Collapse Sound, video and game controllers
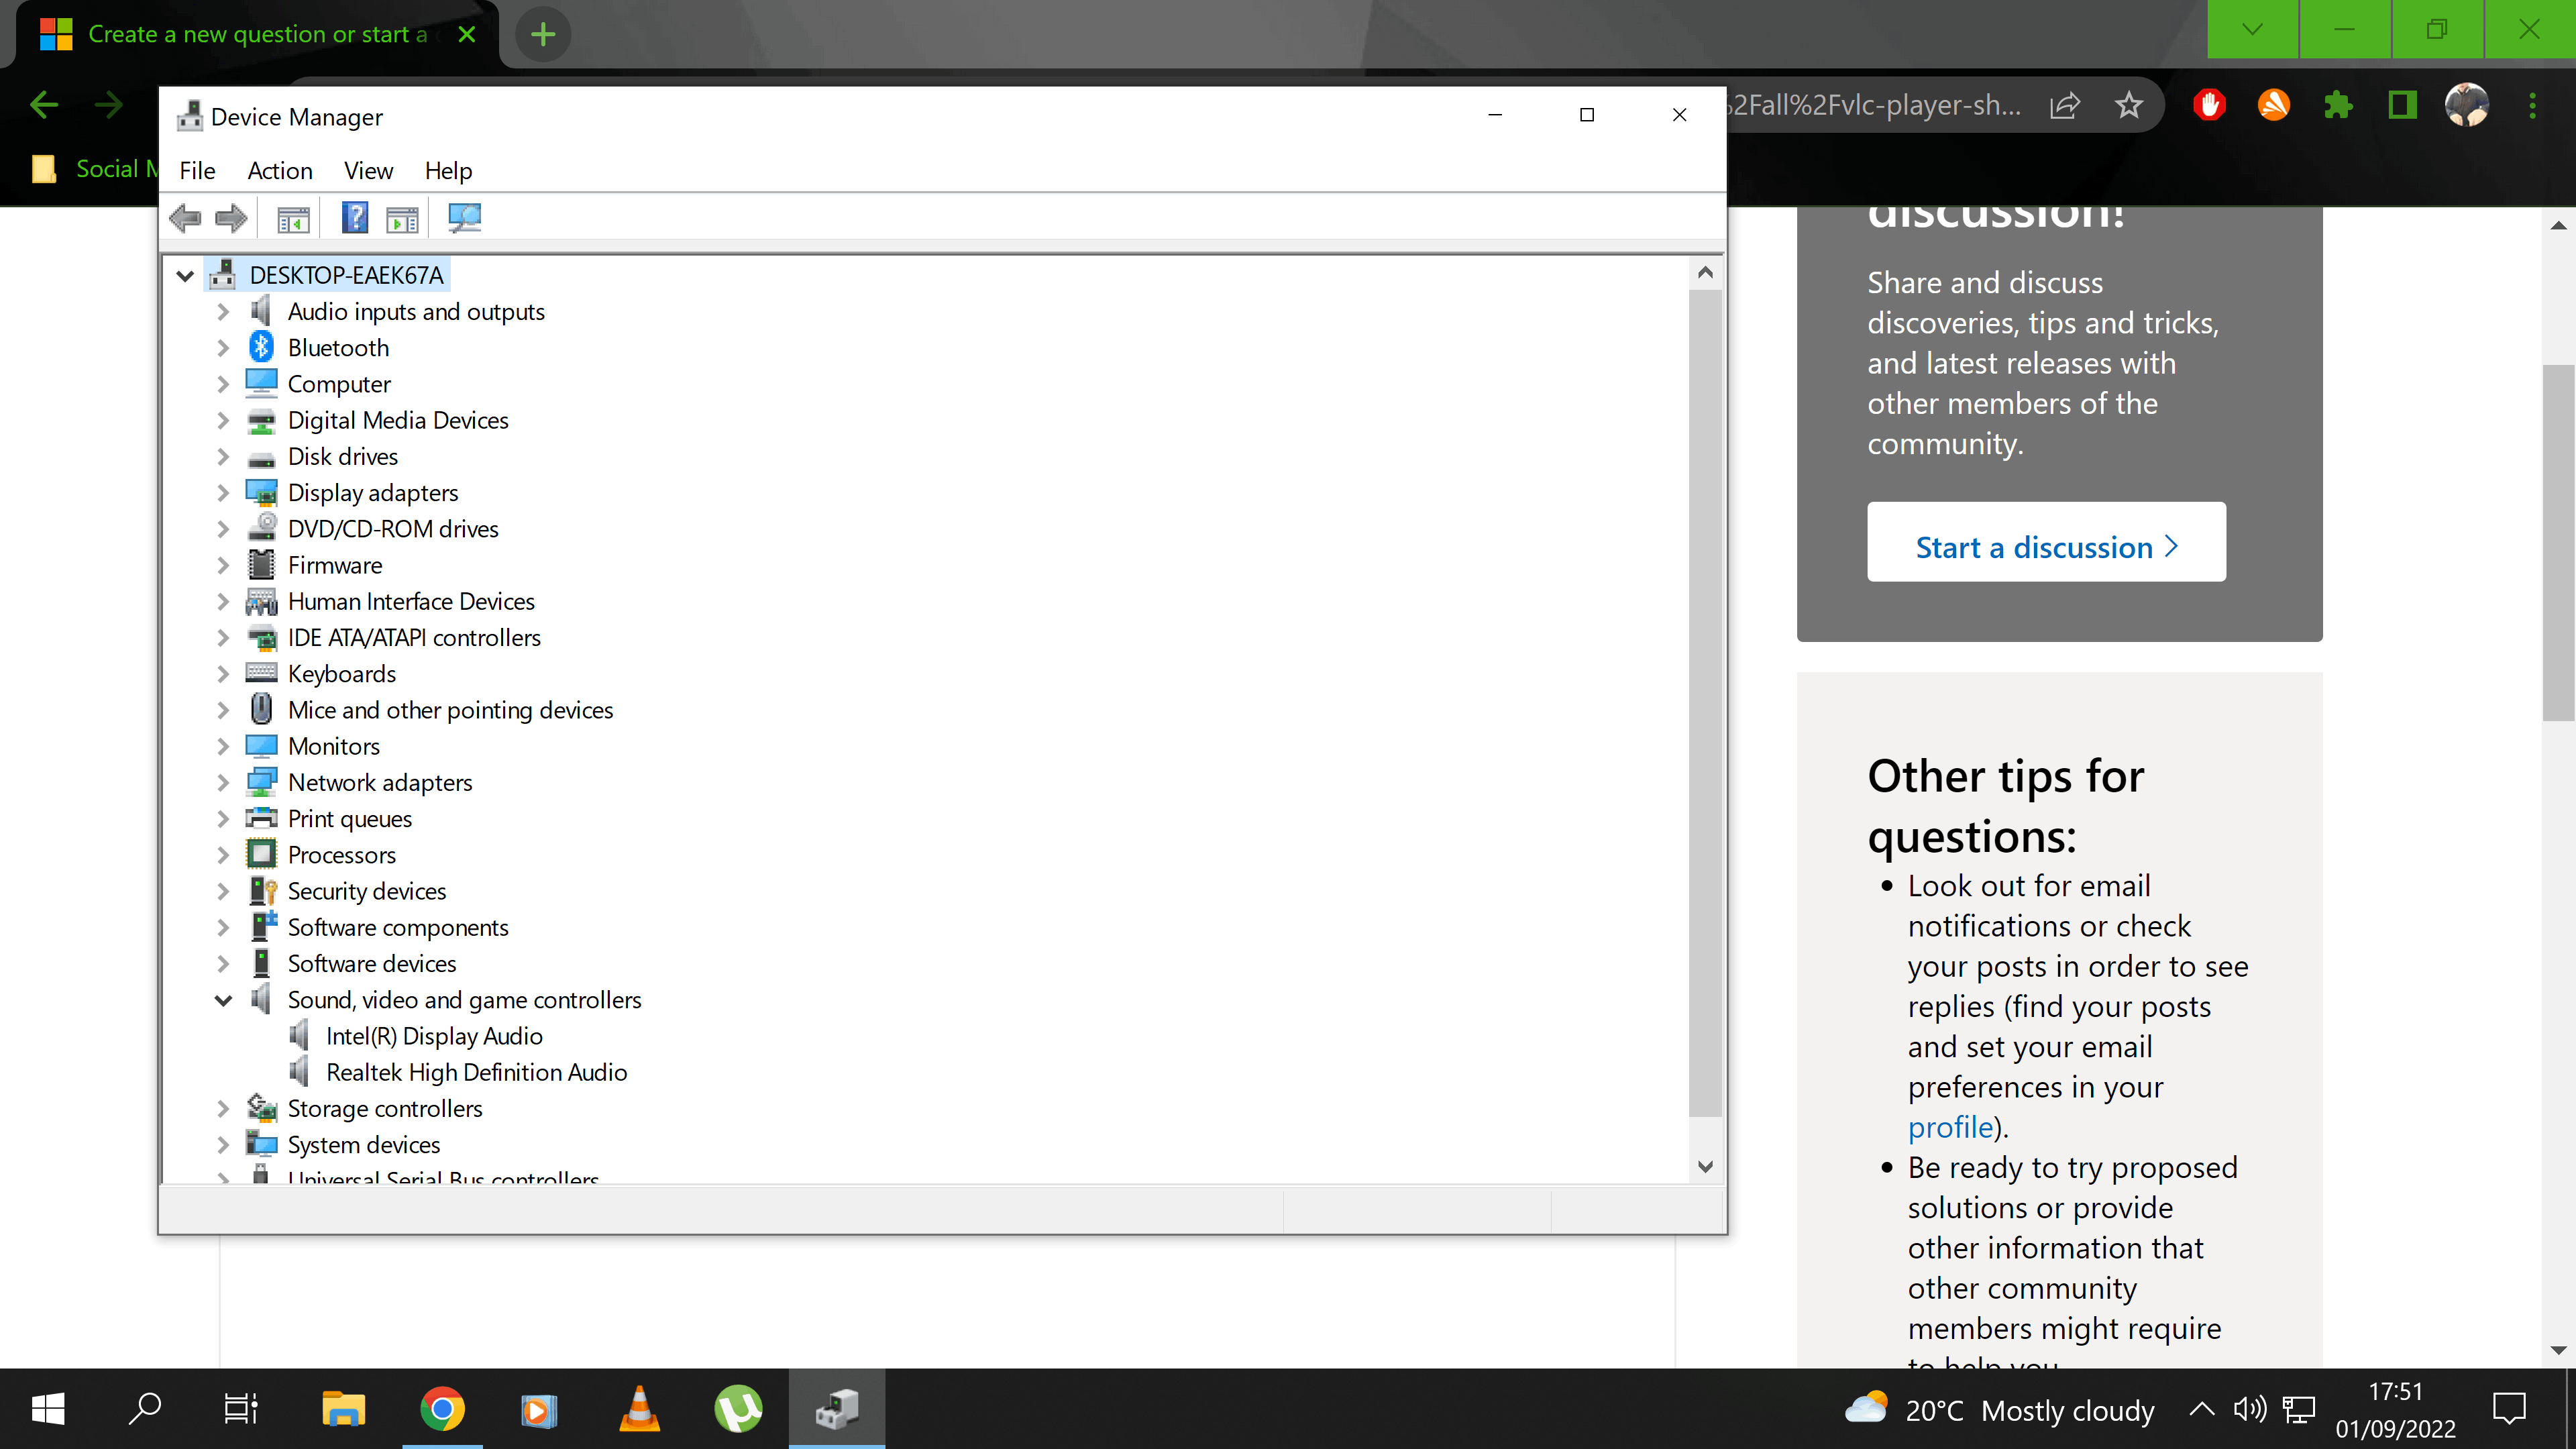Viewport: 2576px width, 1449px height. coord(223,1000)
